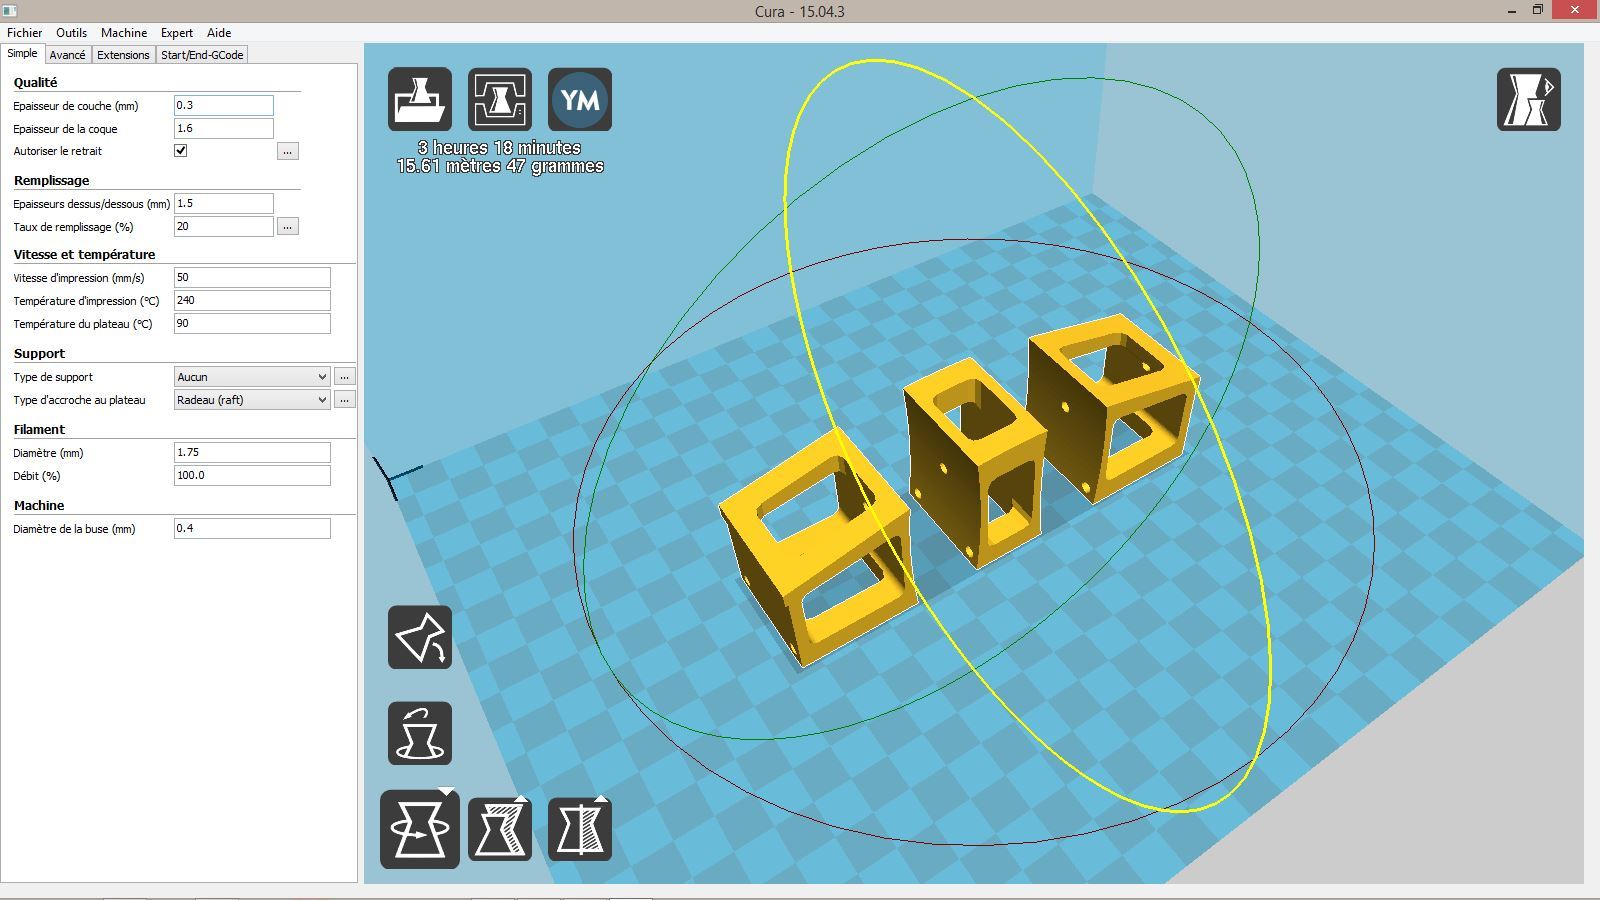
Task: Open the View mode icon in viewport corner
Action: (1529, 99)
